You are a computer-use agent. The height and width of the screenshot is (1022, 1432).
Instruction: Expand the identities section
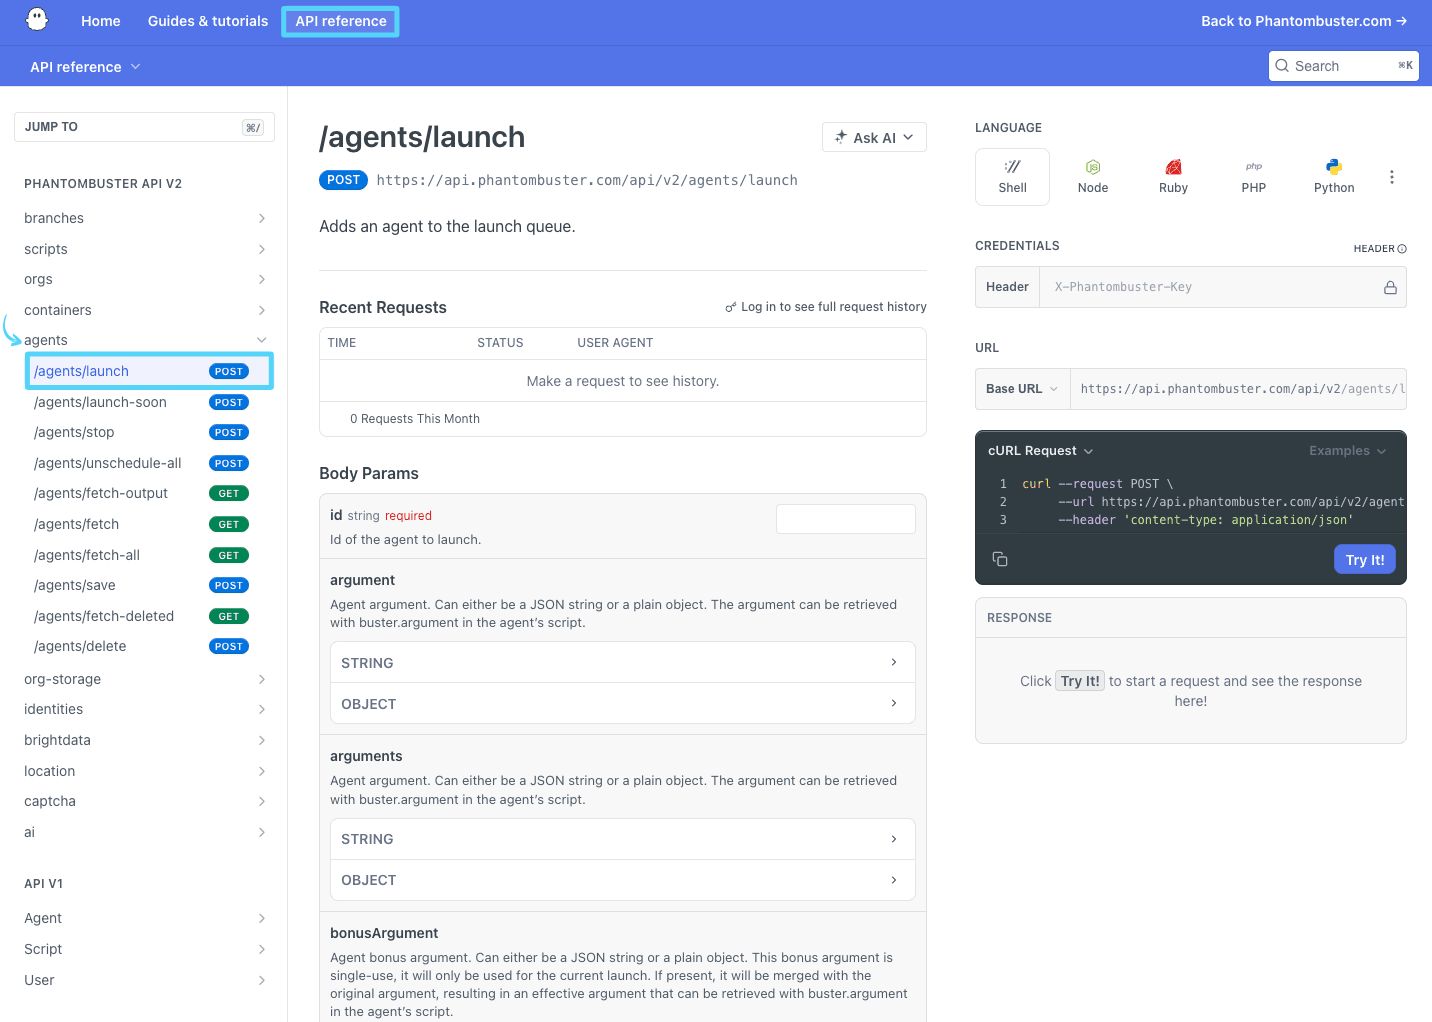coord(144,709)
